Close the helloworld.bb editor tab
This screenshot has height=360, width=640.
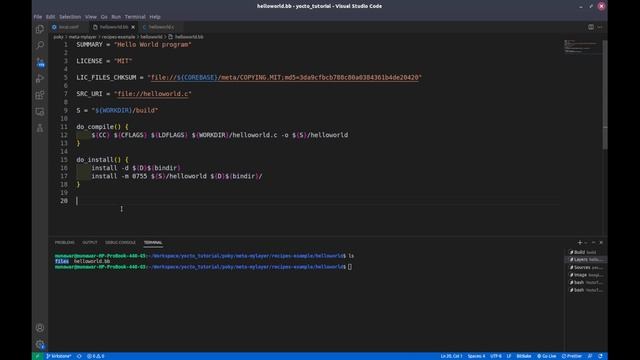coord(133,27)
